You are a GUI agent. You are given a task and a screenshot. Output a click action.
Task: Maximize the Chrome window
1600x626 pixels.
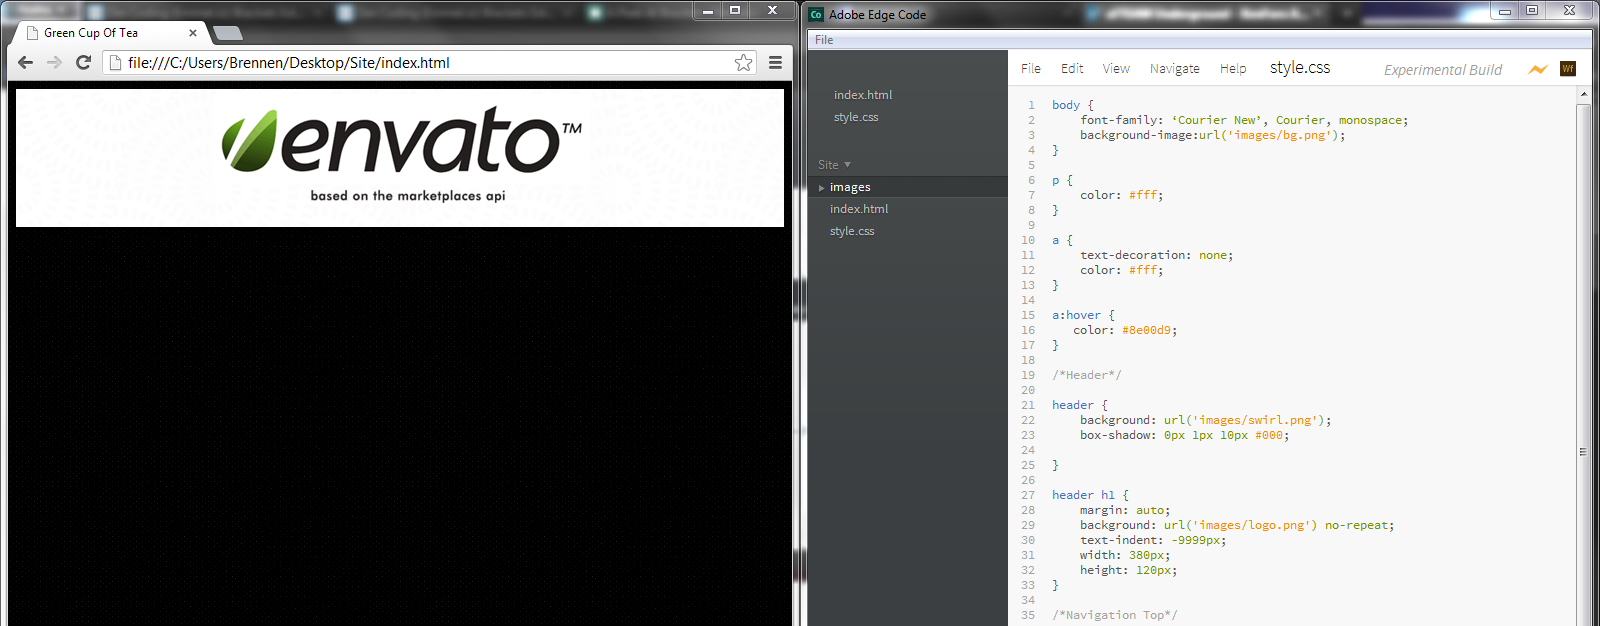(x=735, y=10)
